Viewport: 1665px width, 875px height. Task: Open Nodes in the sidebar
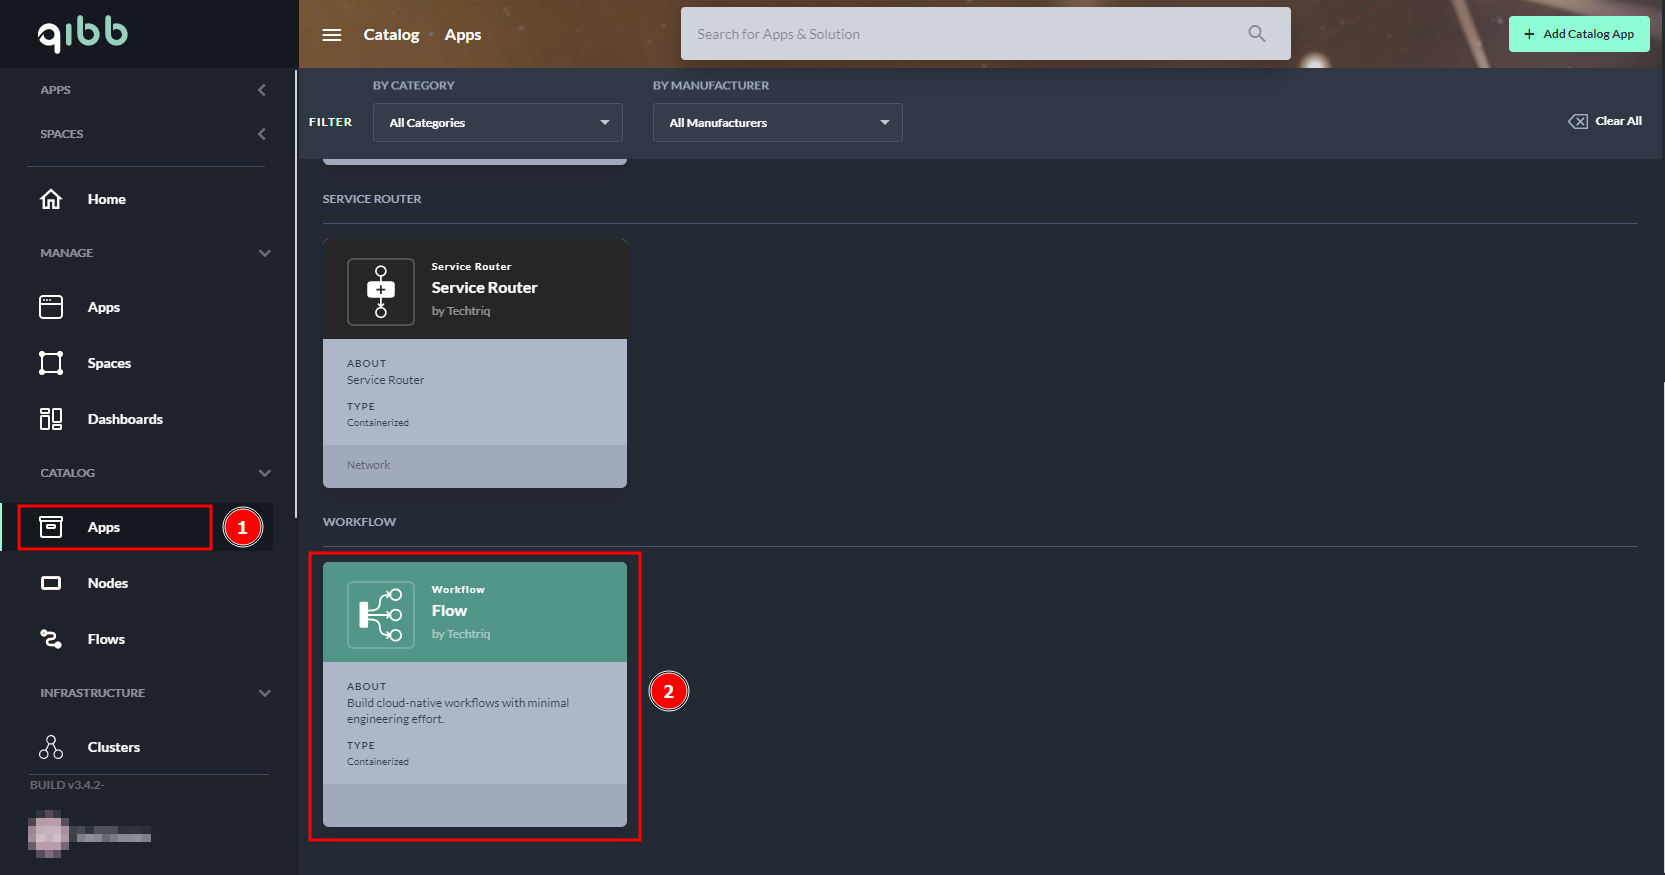pyautogui.click(x=107, y=583)
